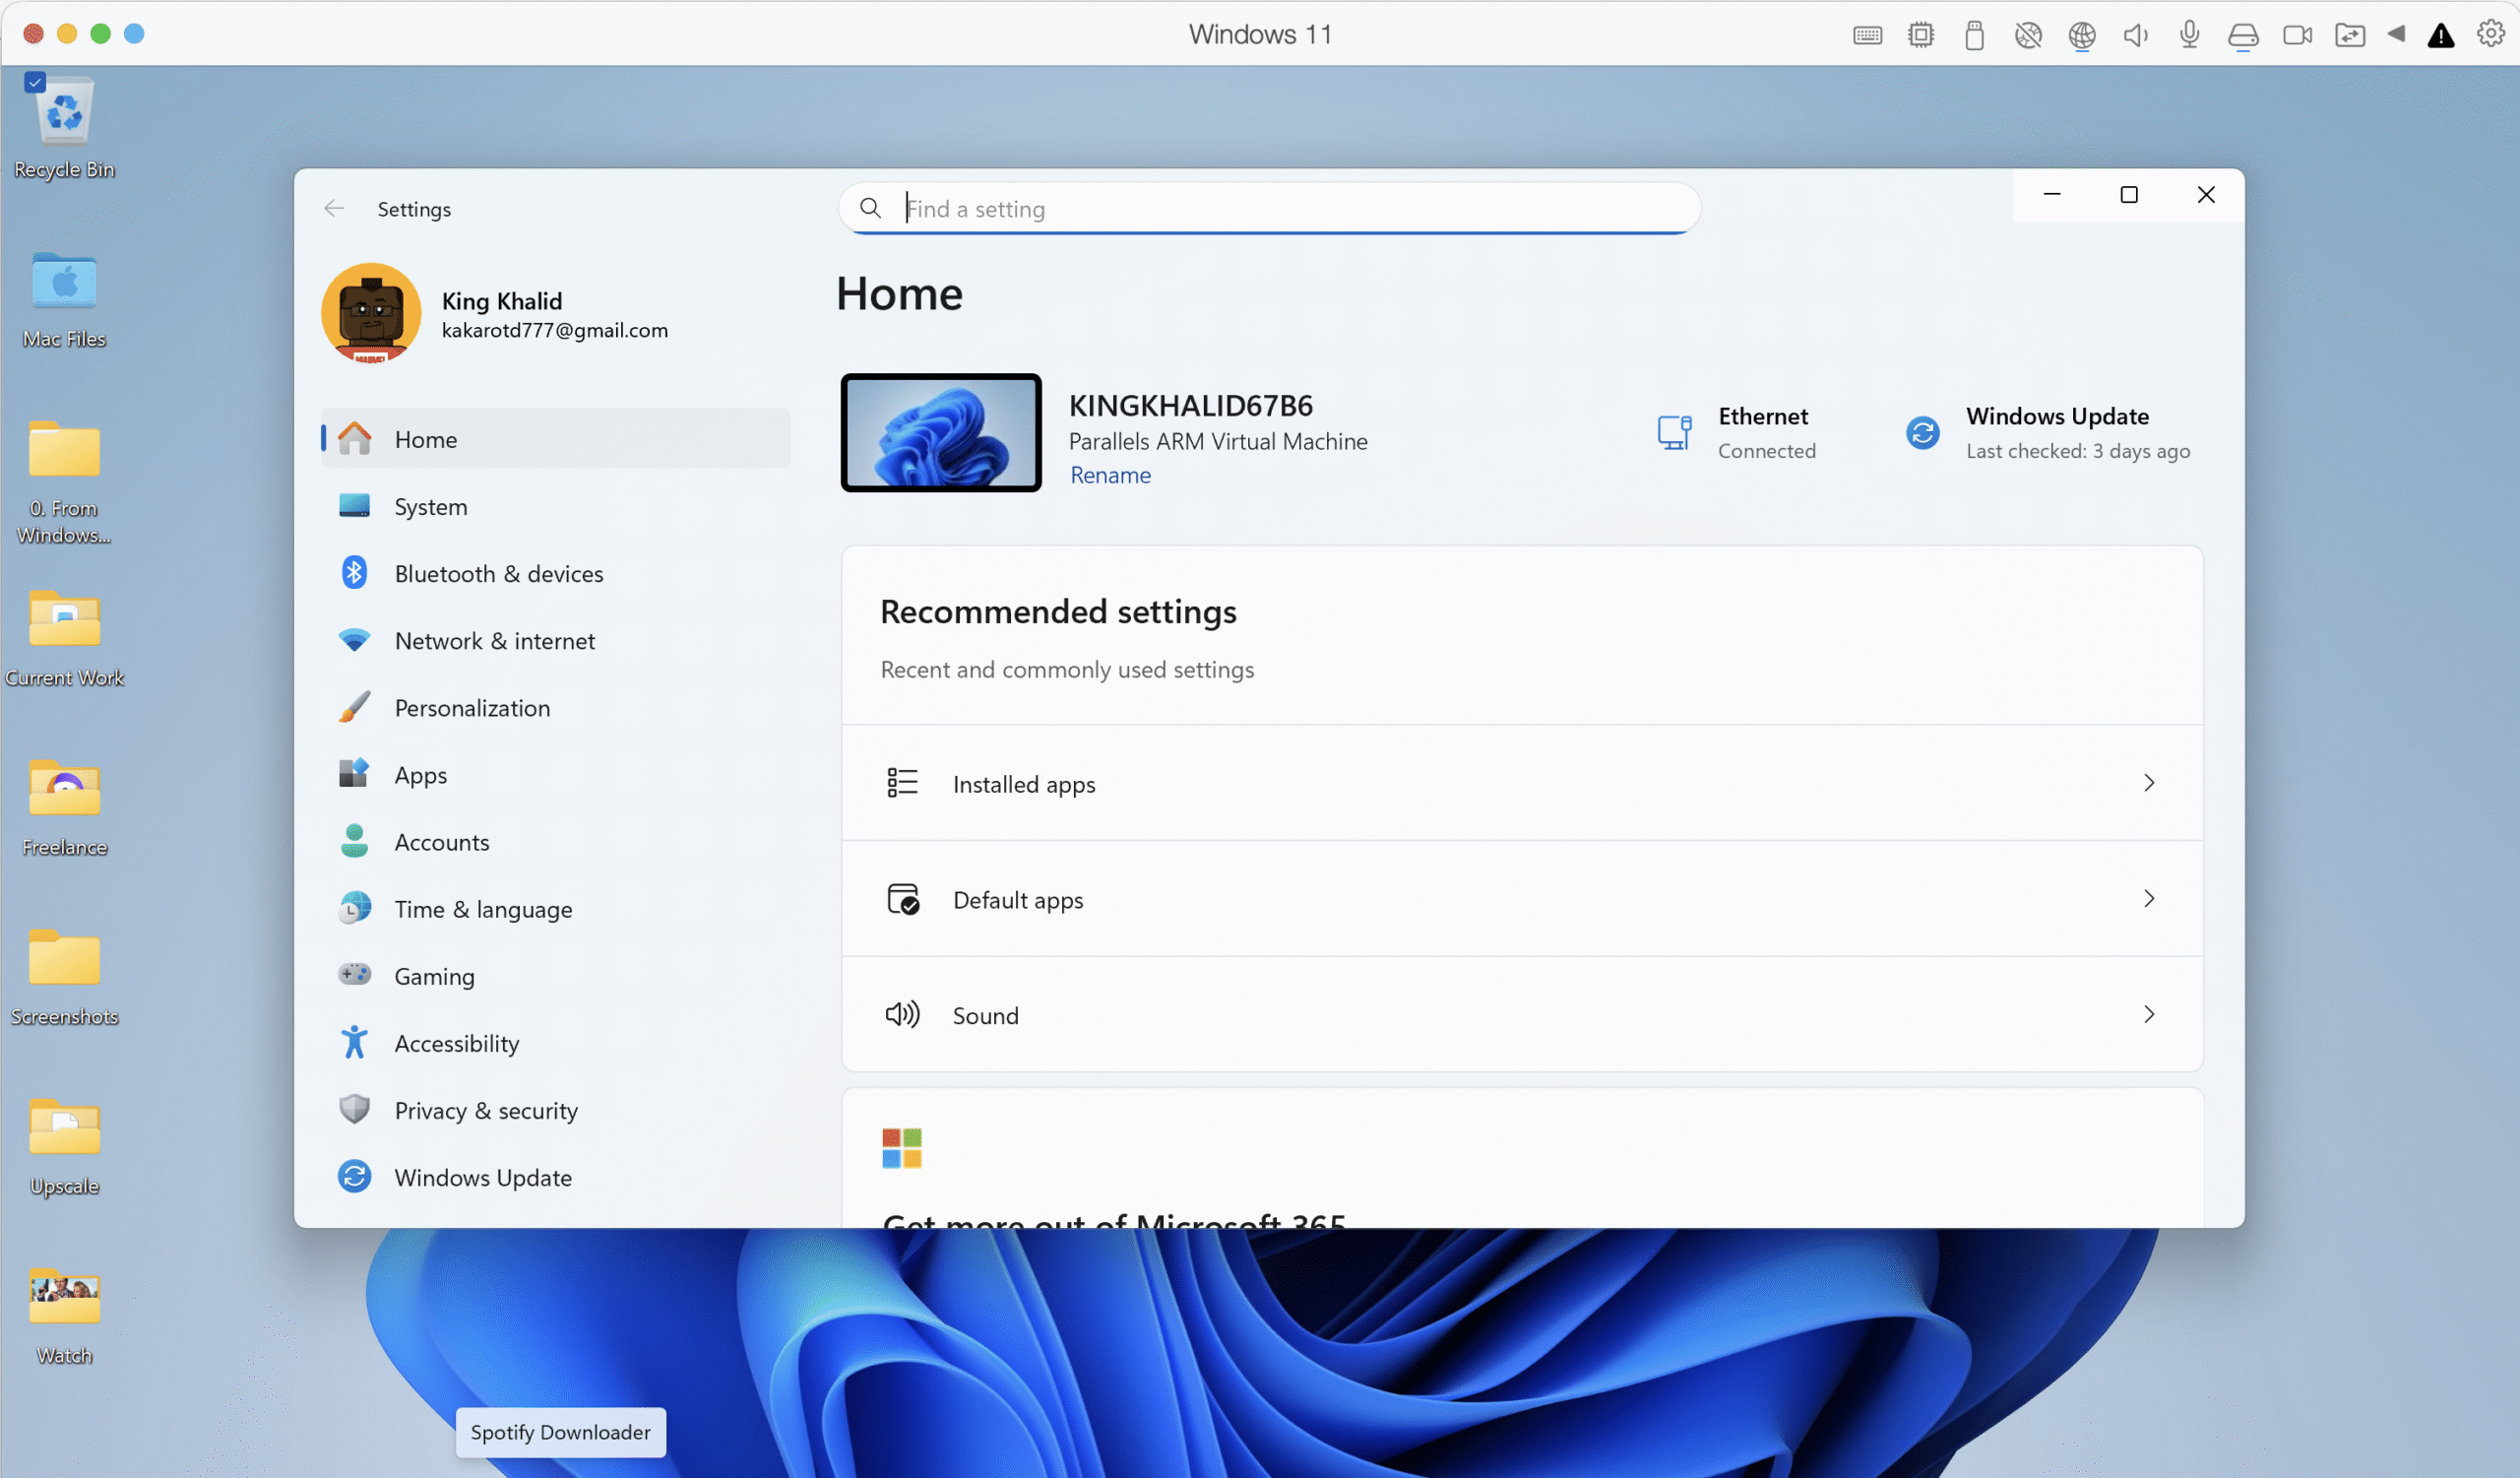
Task: Select the Watch desktop folder
Action: (64, 1314)
